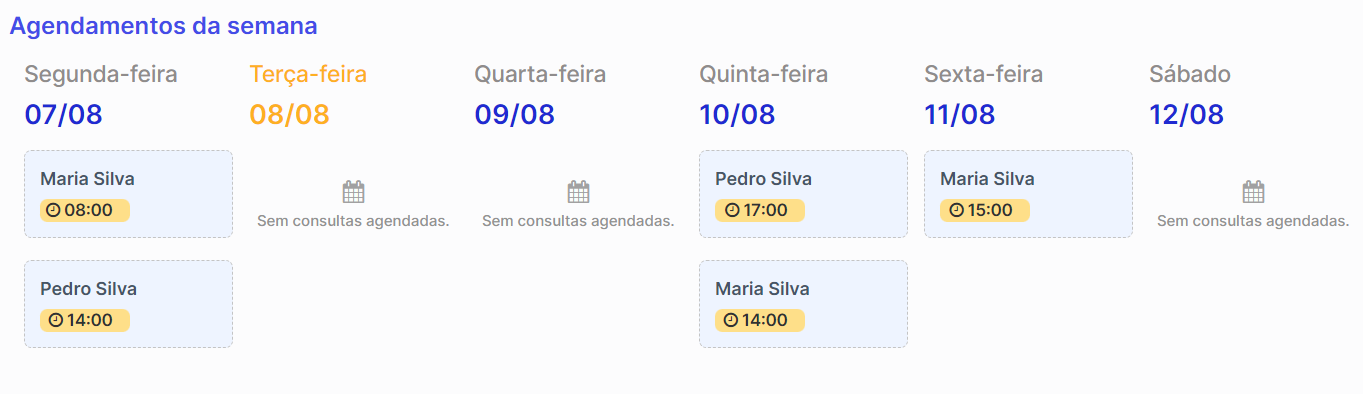The width and height of the screenshot is (1363, 394).
Task: Click the Agendamentos da semana heading
Action: pos(164,26)
